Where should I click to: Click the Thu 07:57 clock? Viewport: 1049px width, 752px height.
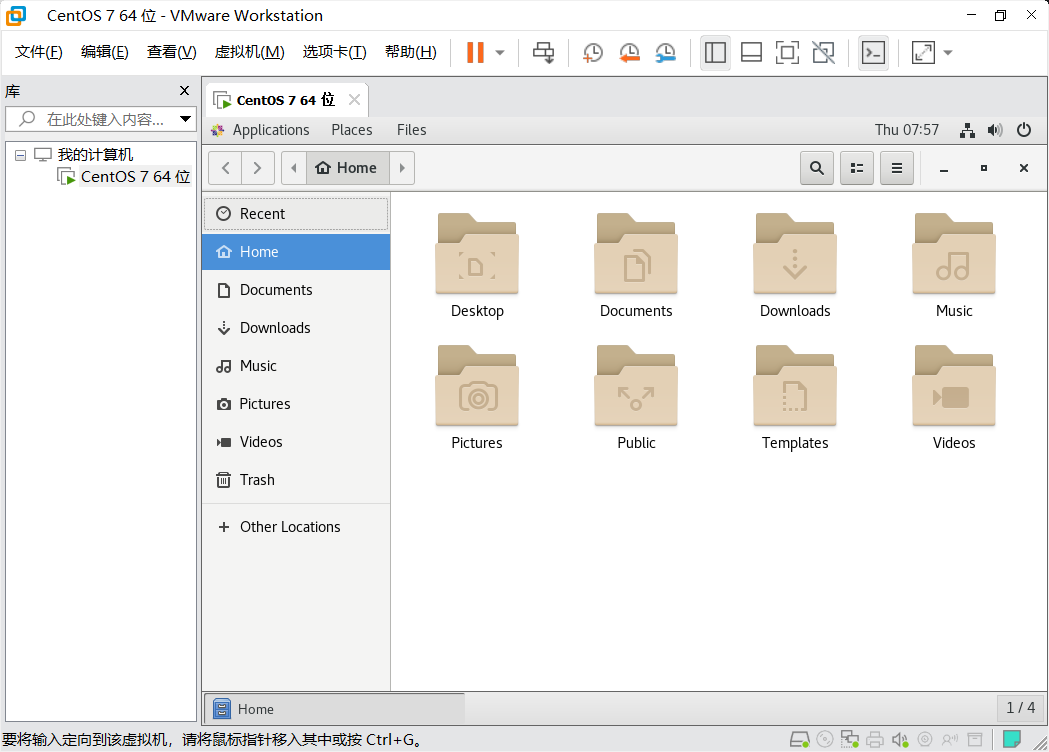coord(907,130)
